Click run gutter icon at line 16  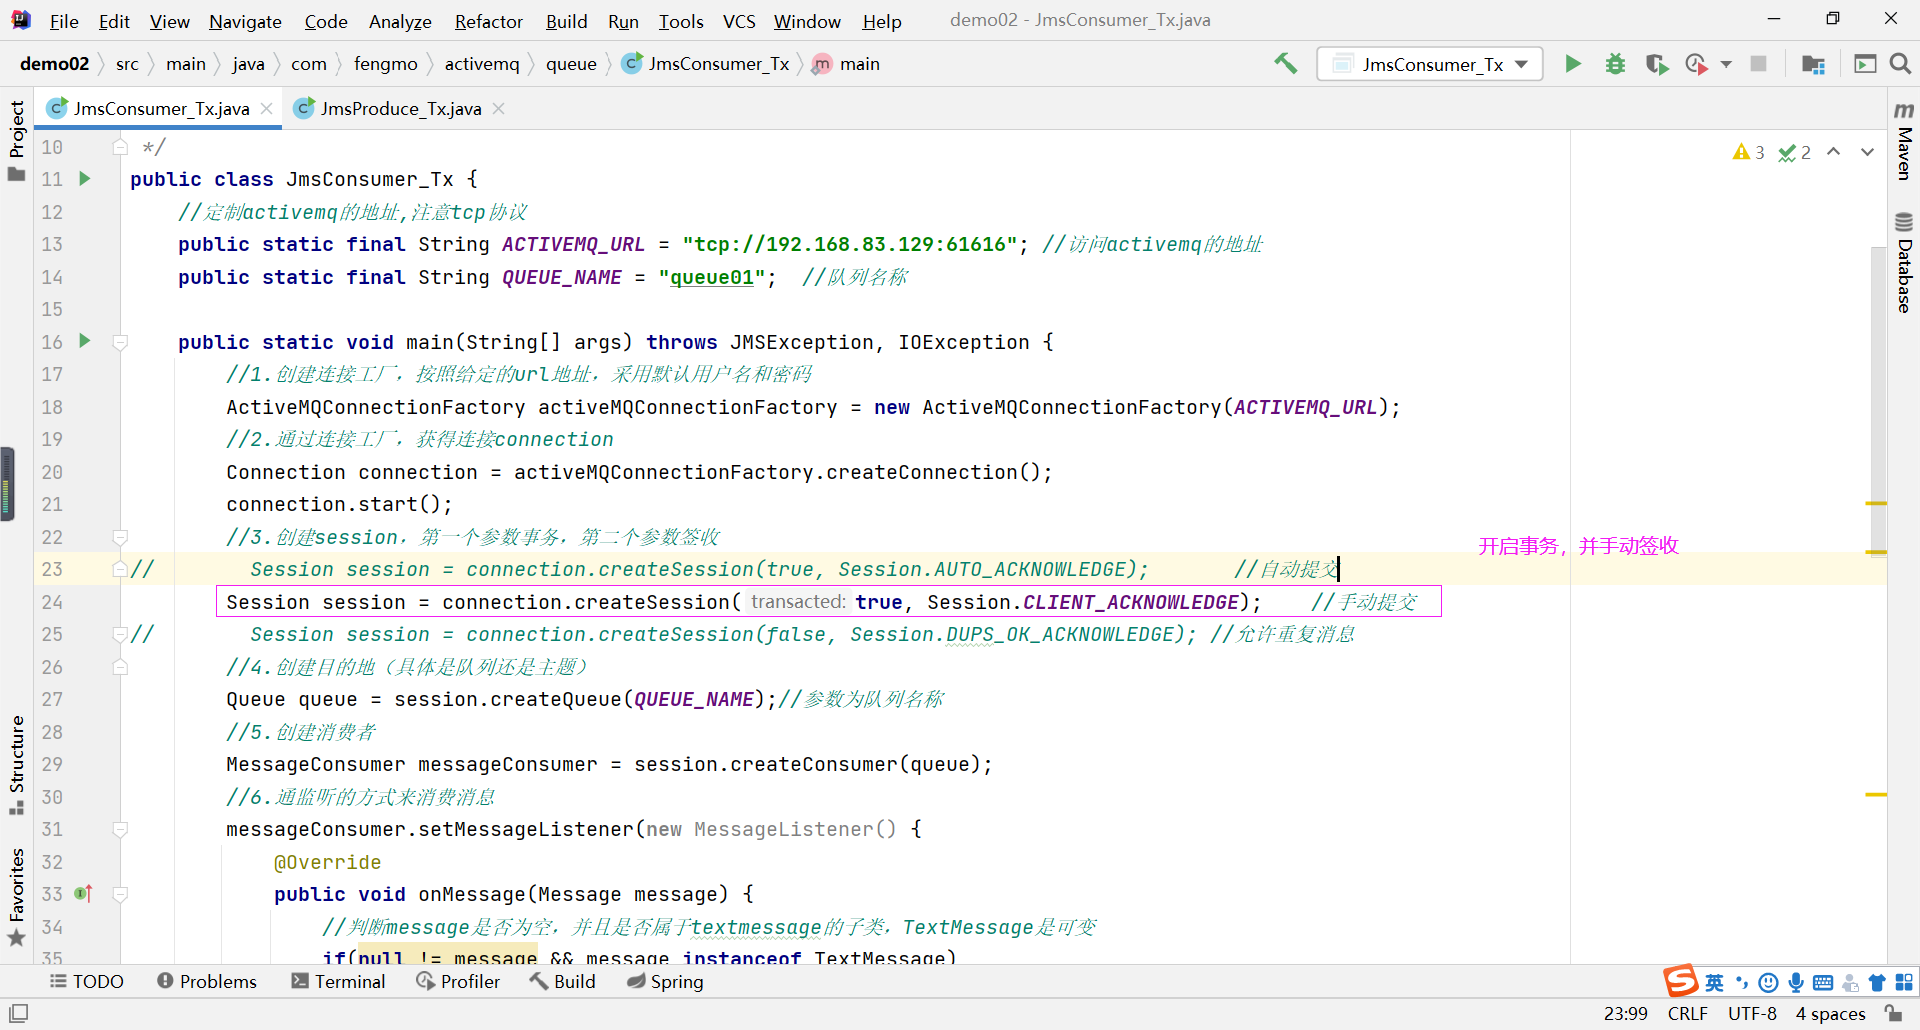coord(85,341)
